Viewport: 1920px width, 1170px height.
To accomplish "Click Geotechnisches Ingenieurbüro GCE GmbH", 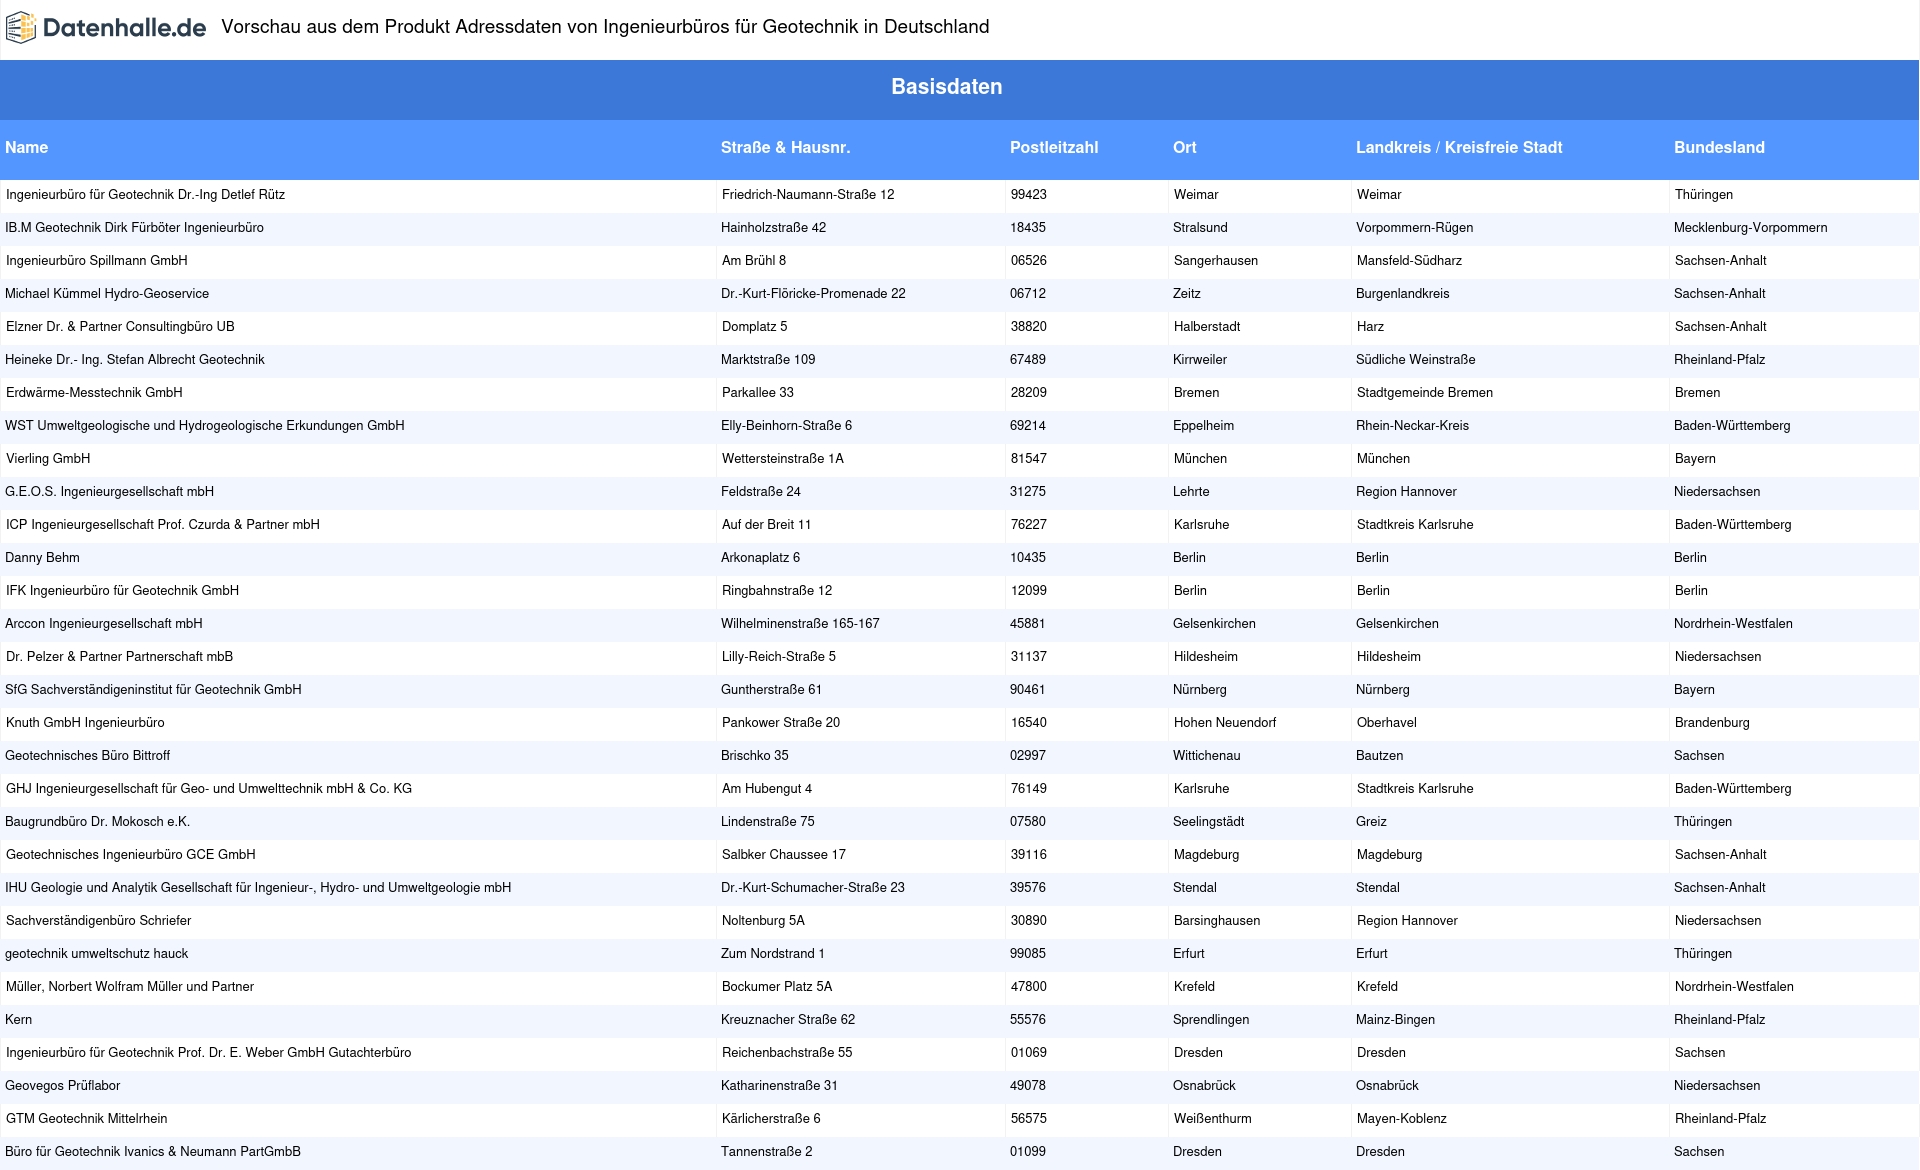I will point(130,855).
